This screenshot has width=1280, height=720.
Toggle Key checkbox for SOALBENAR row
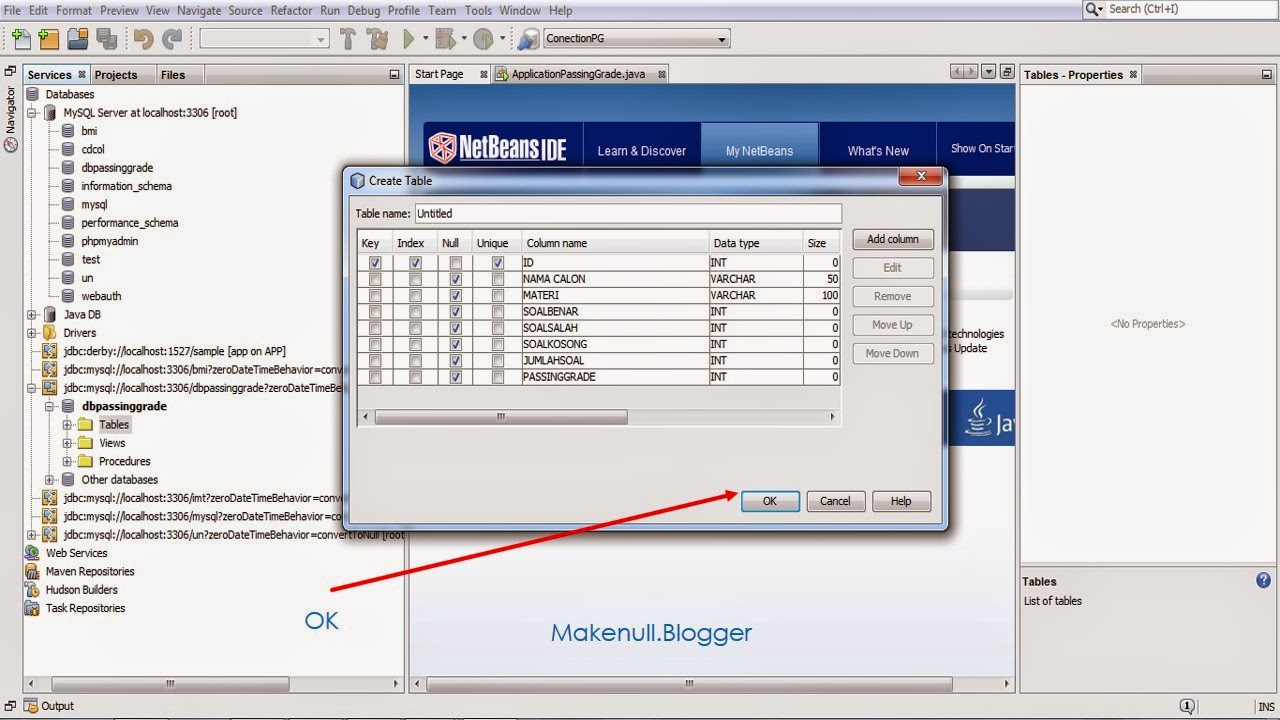(375, 312)
